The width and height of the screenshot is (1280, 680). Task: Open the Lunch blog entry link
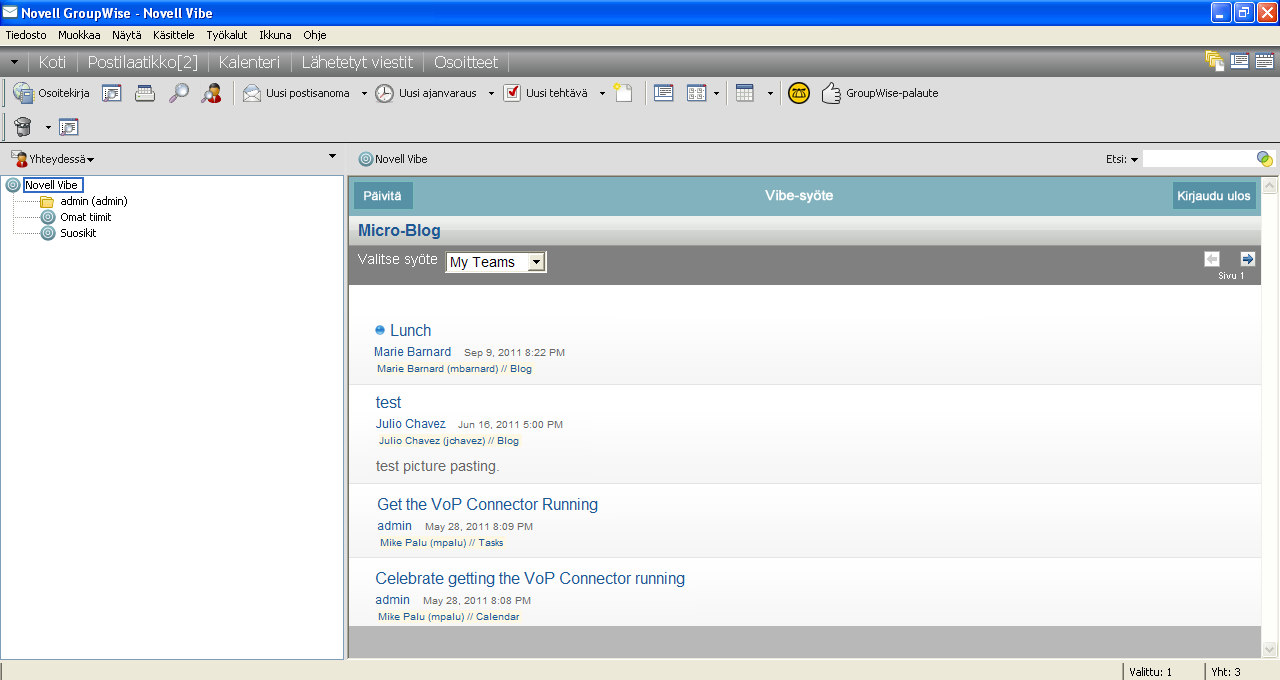410,330
